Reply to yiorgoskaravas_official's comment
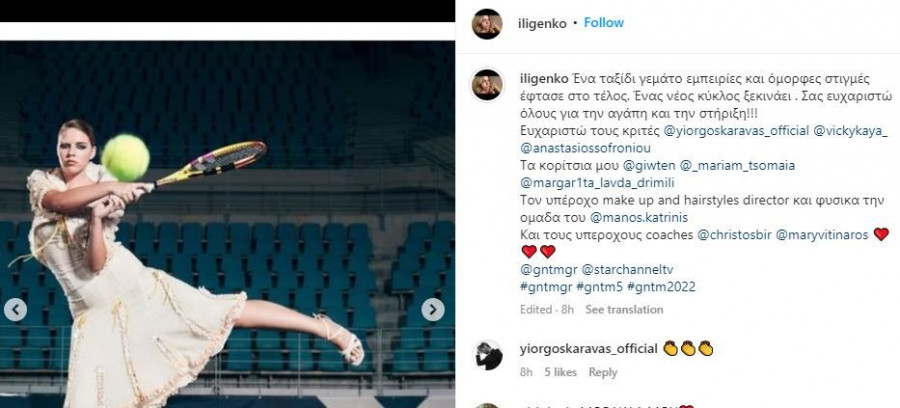This screenshot has width=900, height=408. coord(603,372)
